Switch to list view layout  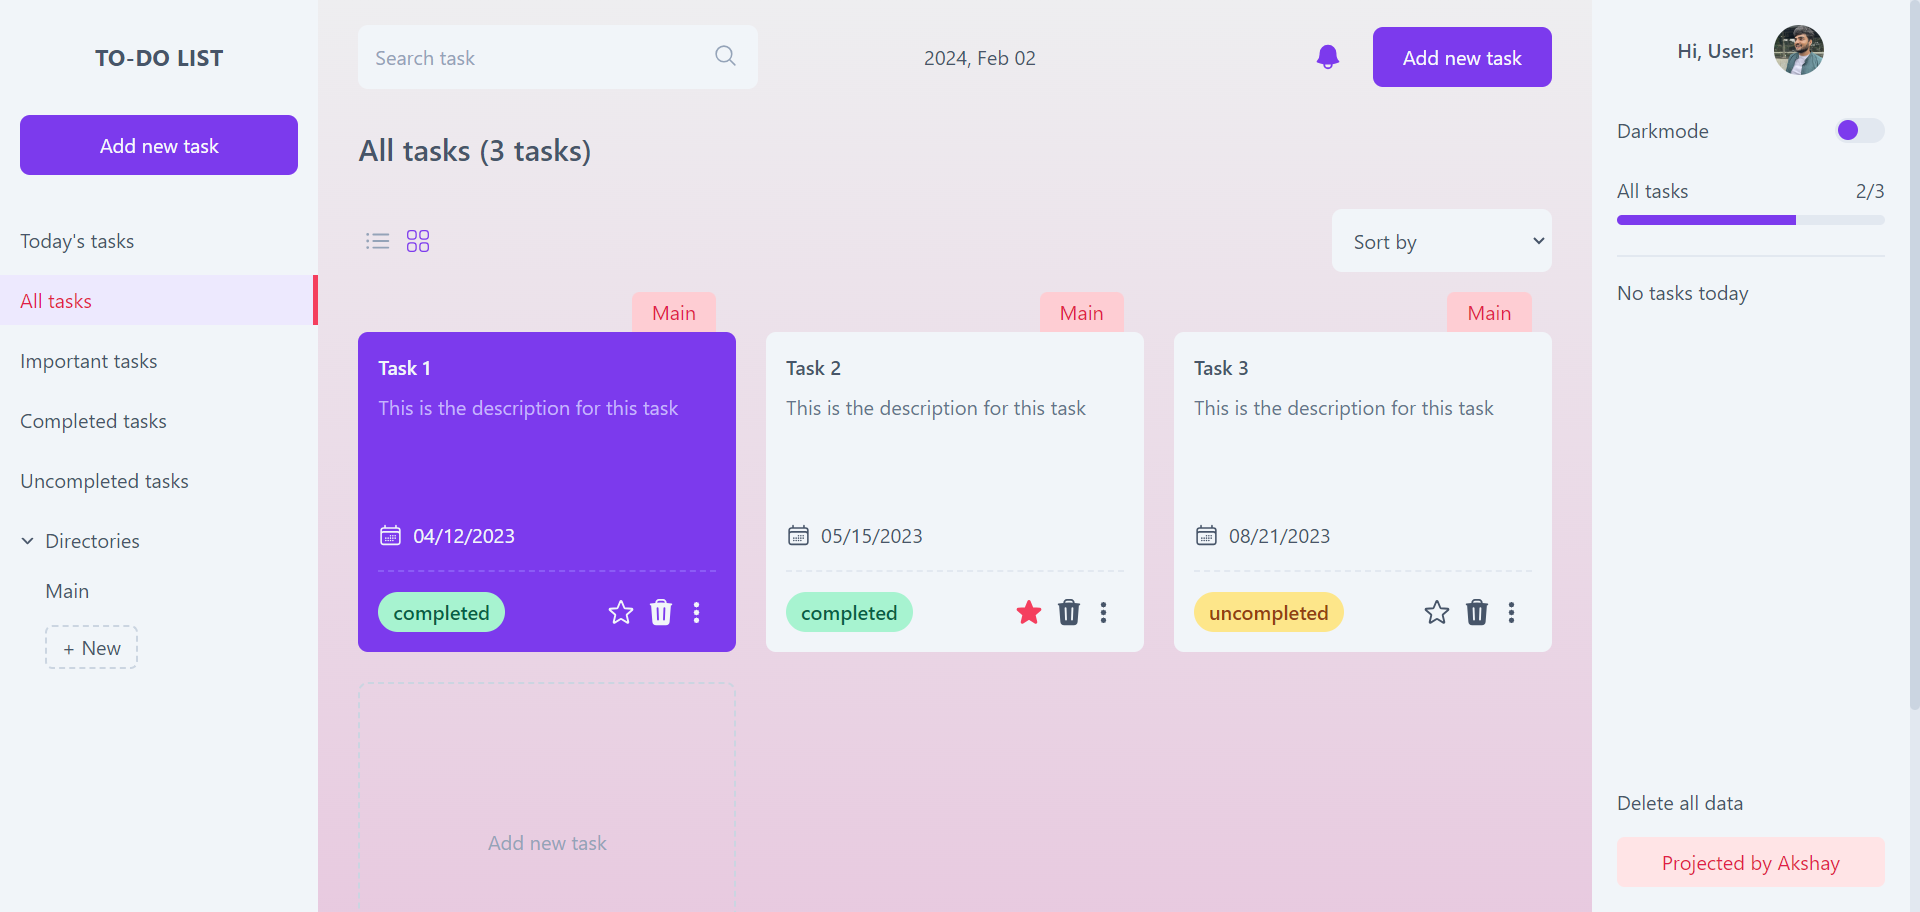pyautogui.click(x=377, y=241)
